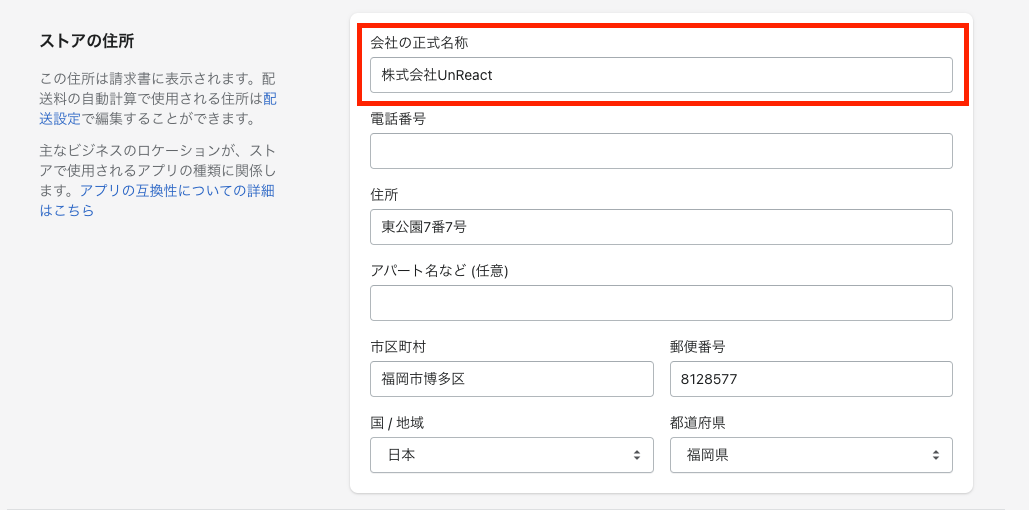The image size is (1029, 510).
Task: Open the 配送設定 link
Action: tap(60, 119)
